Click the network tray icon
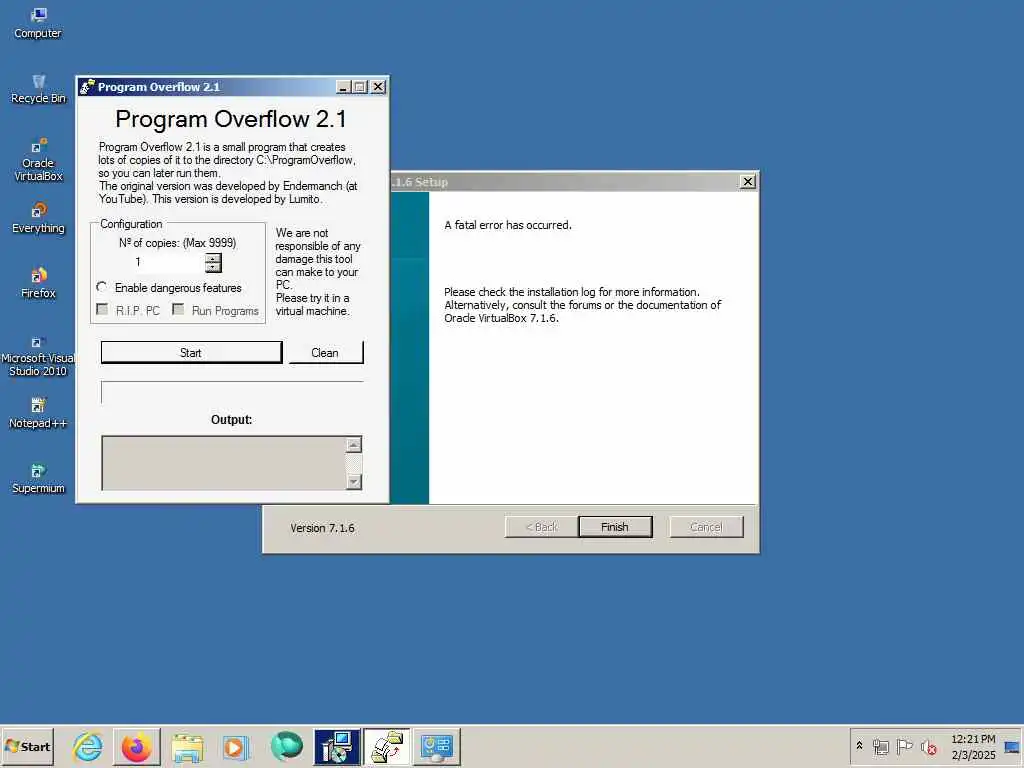Viewport: 1024px width, 768px height. click(x=880, y=746)
